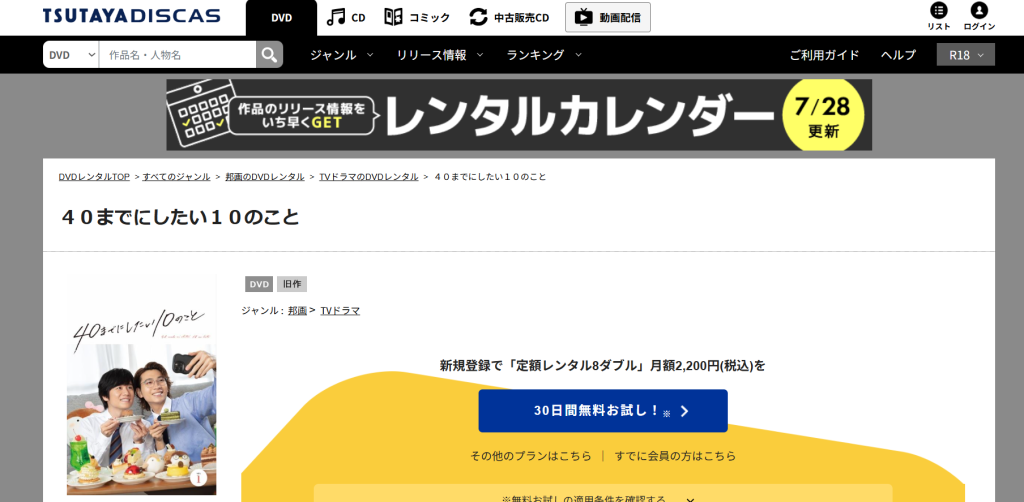Click the 中古販売CD recycle arrows icon

[478, 17]
